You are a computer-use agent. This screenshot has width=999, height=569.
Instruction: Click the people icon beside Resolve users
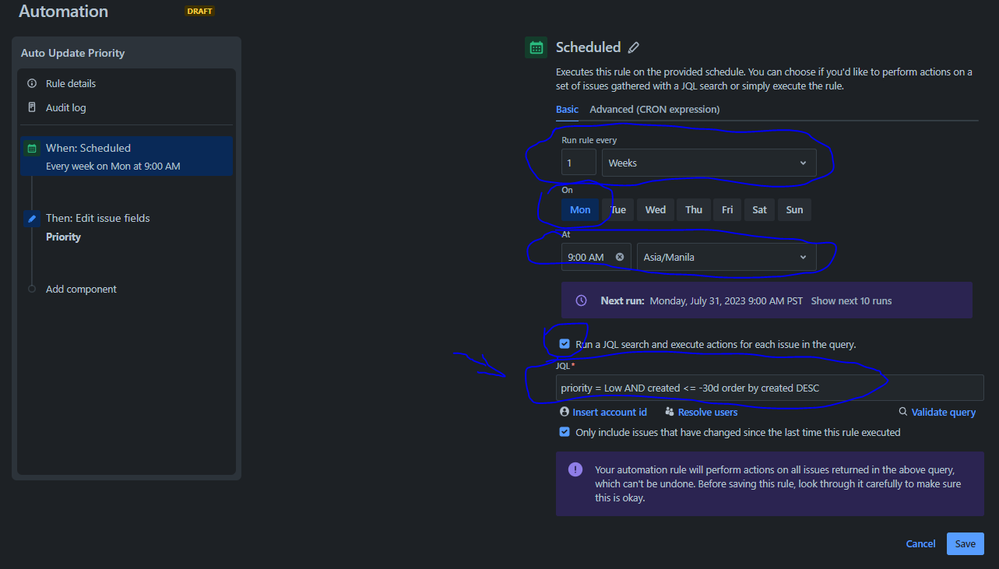click(x=669, y=412)
